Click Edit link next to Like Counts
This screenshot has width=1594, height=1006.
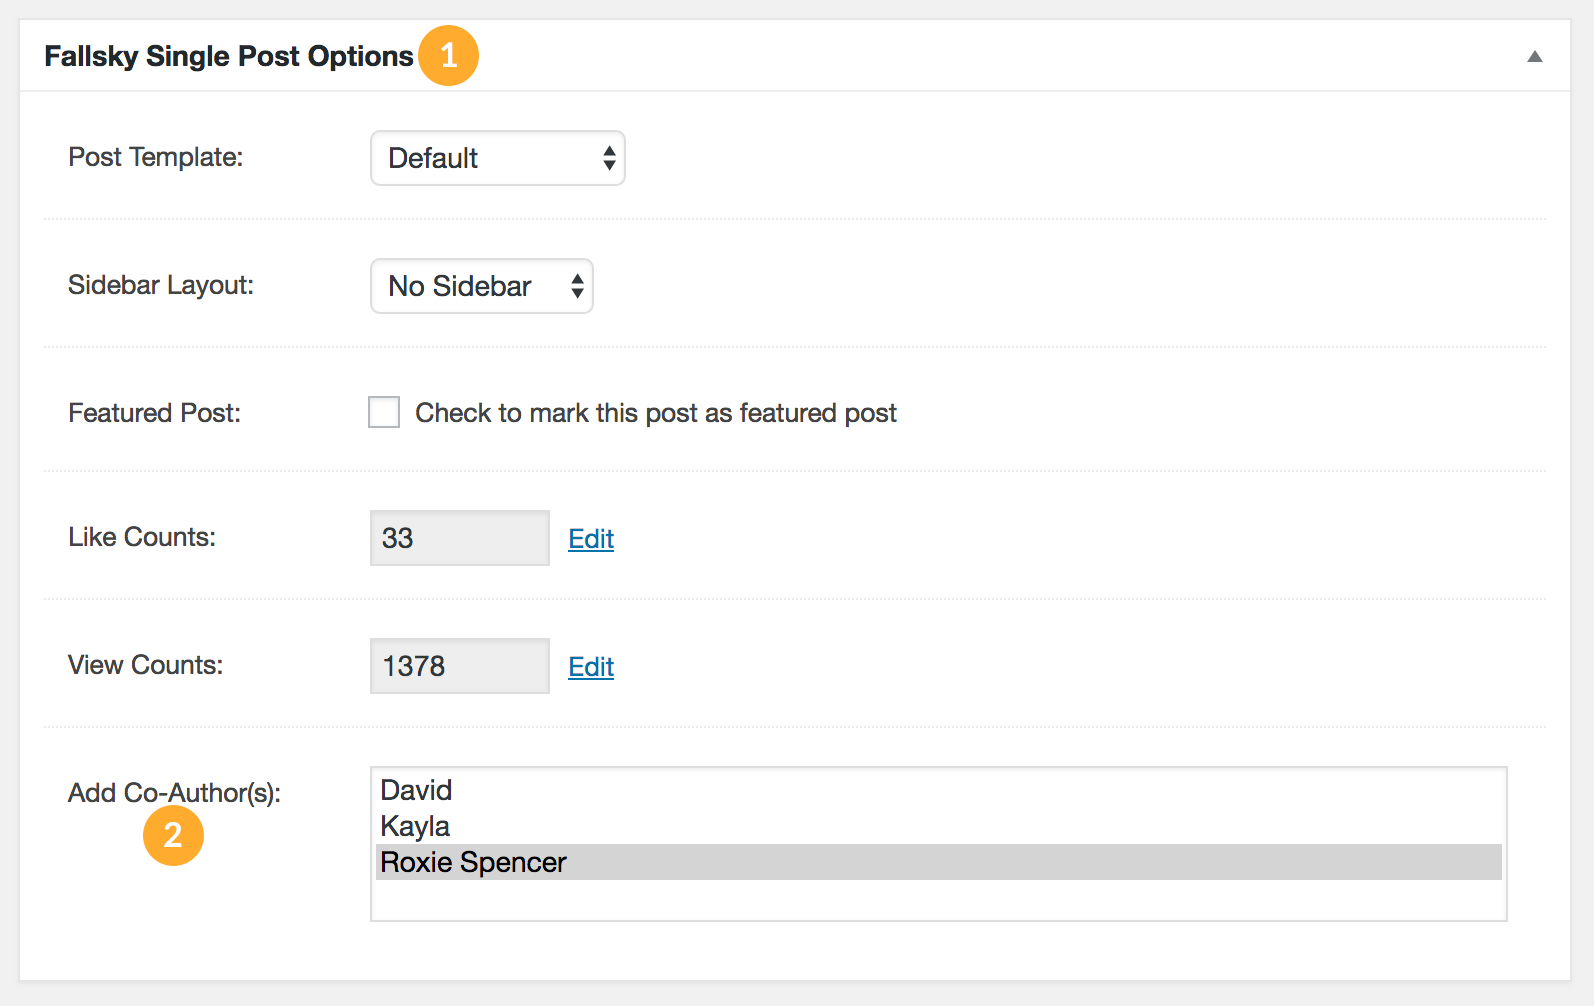[591, 539]
